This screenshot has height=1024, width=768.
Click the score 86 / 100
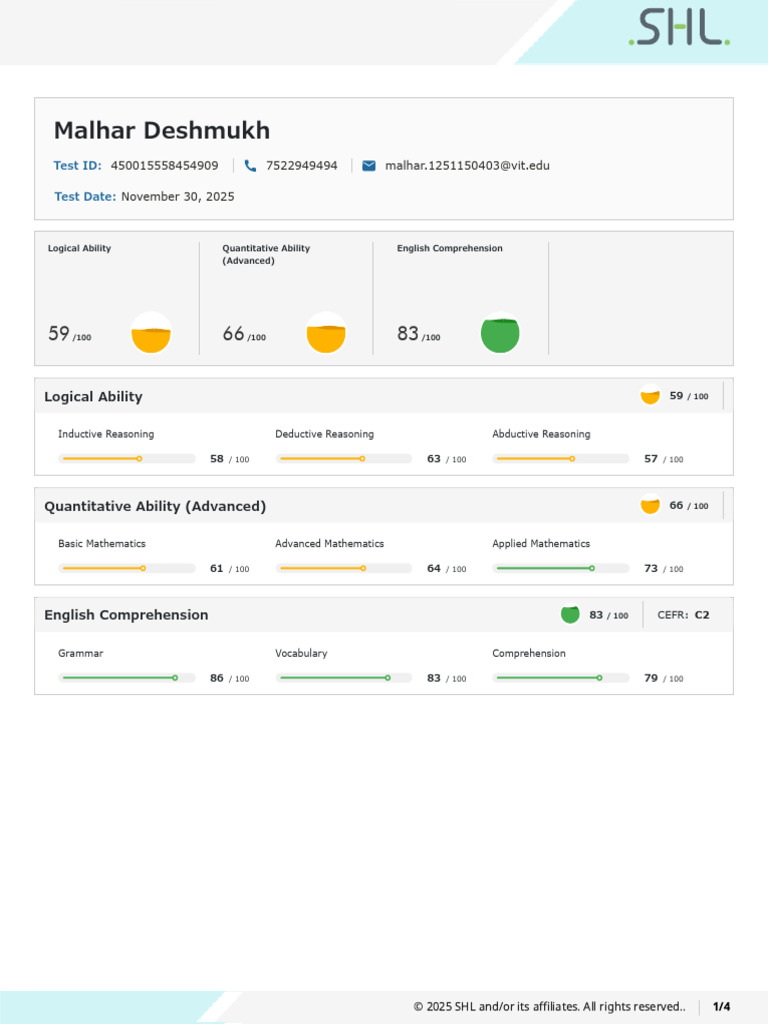230,679
